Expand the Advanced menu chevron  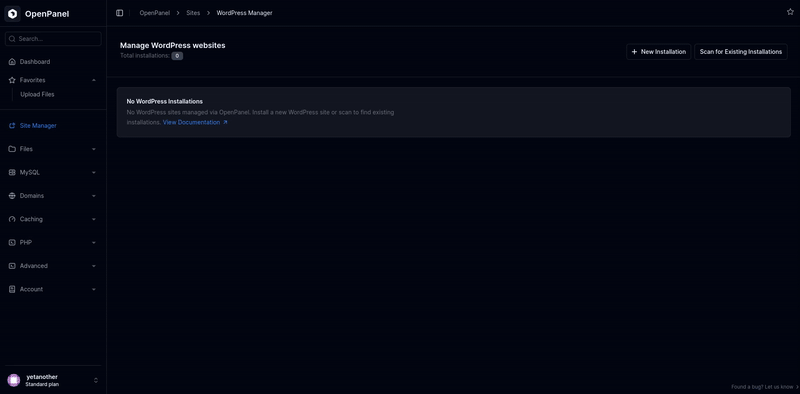[x=94, y=266]
